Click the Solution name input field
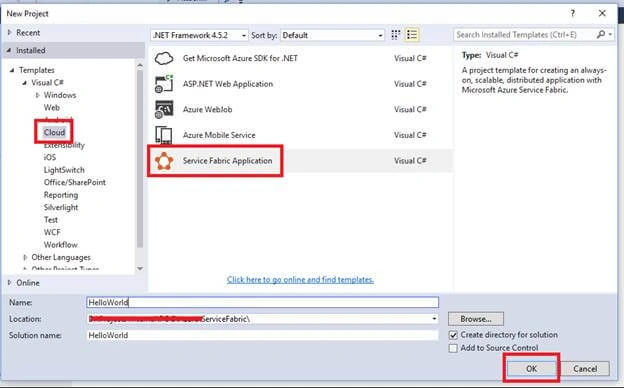Screen dimensions: 624x388 pos(263,335)
